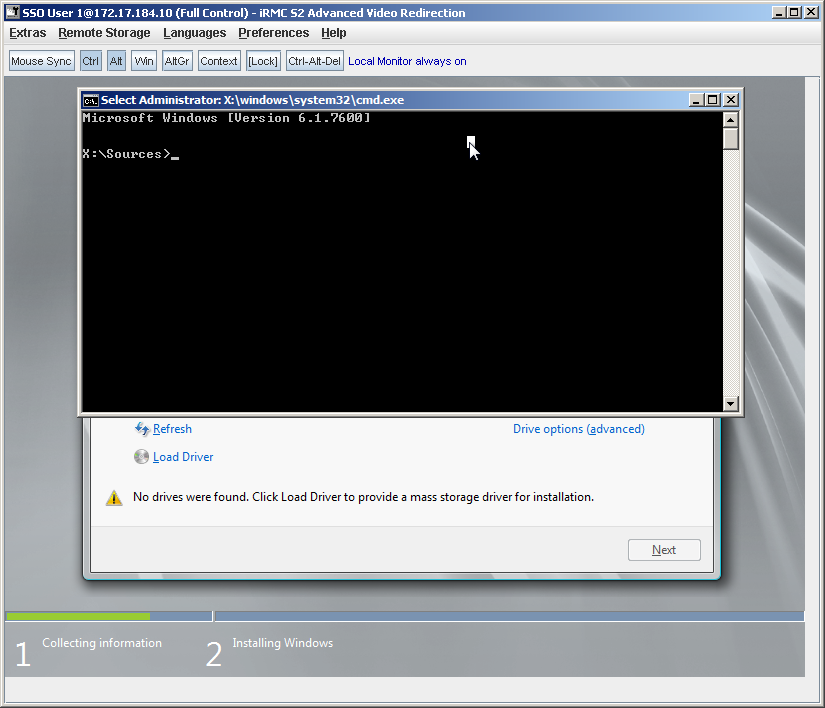Toggle the Context key button

coord(219,61)
